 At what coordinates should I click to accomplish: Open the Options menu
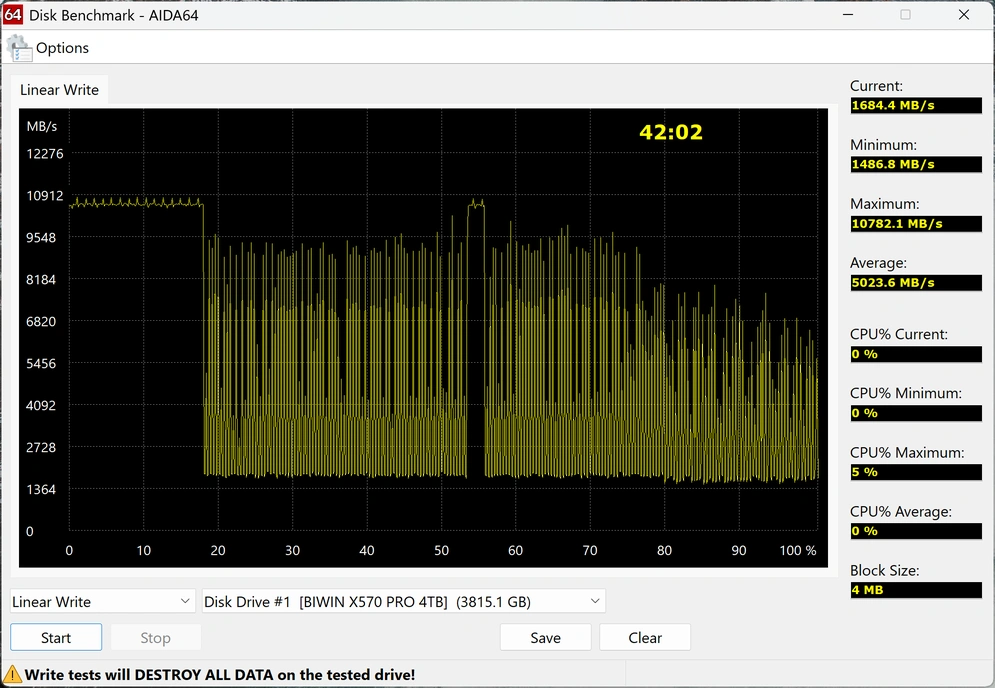(62, 48)
